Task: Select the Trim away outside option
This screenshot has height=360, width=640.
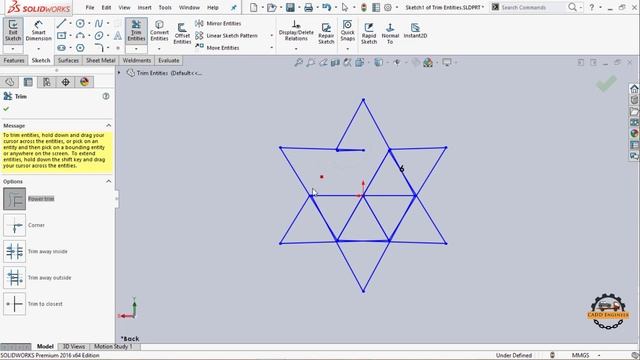Action: pos(15,278)
